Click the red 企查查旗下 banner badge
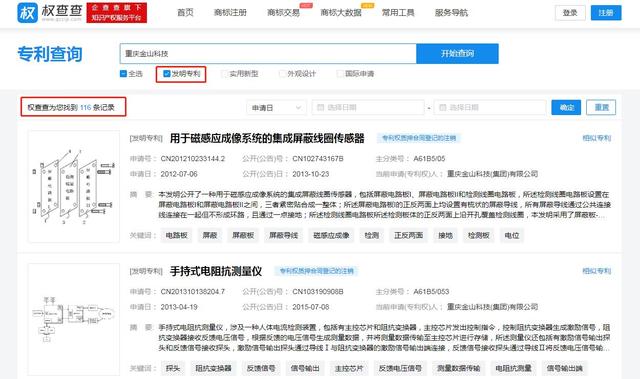The height and width of the screenshot is (379, 640). (x=117, y=13)
